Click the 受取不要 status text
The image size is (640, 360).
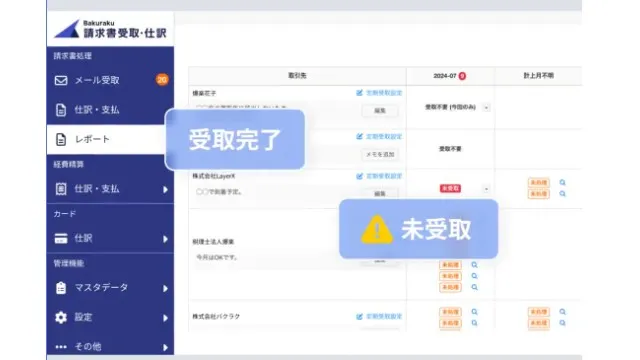coord(450,149)
